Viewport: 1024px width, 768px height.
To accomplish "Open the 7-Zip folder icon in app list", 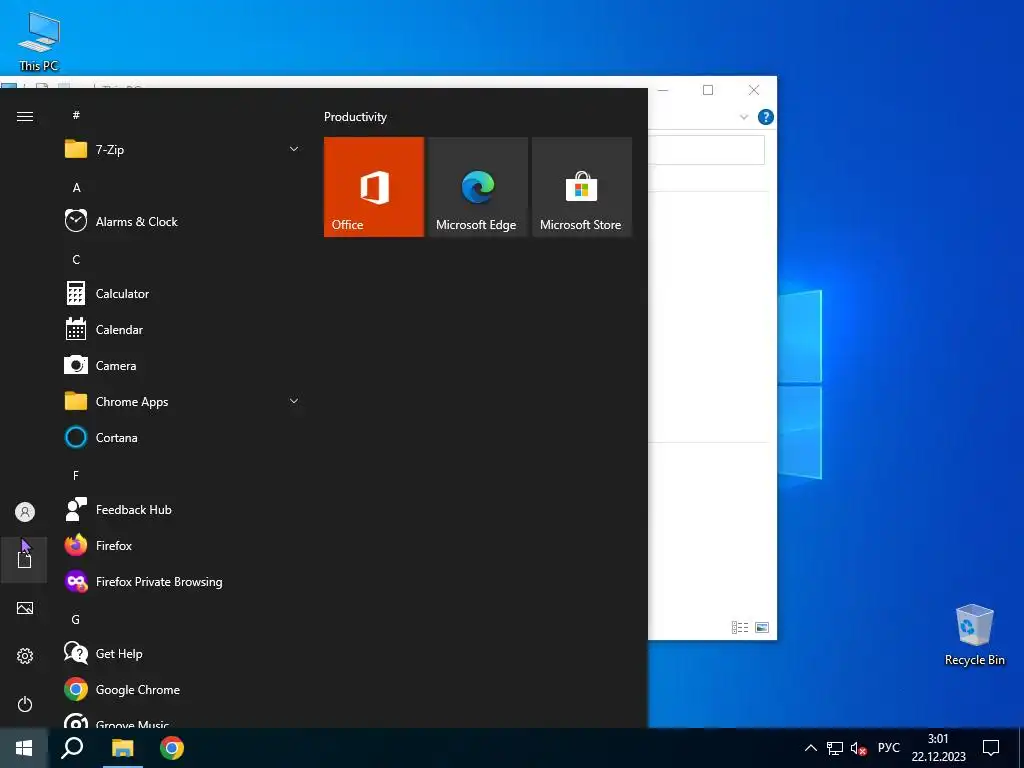I will click(x=76, y=150).
